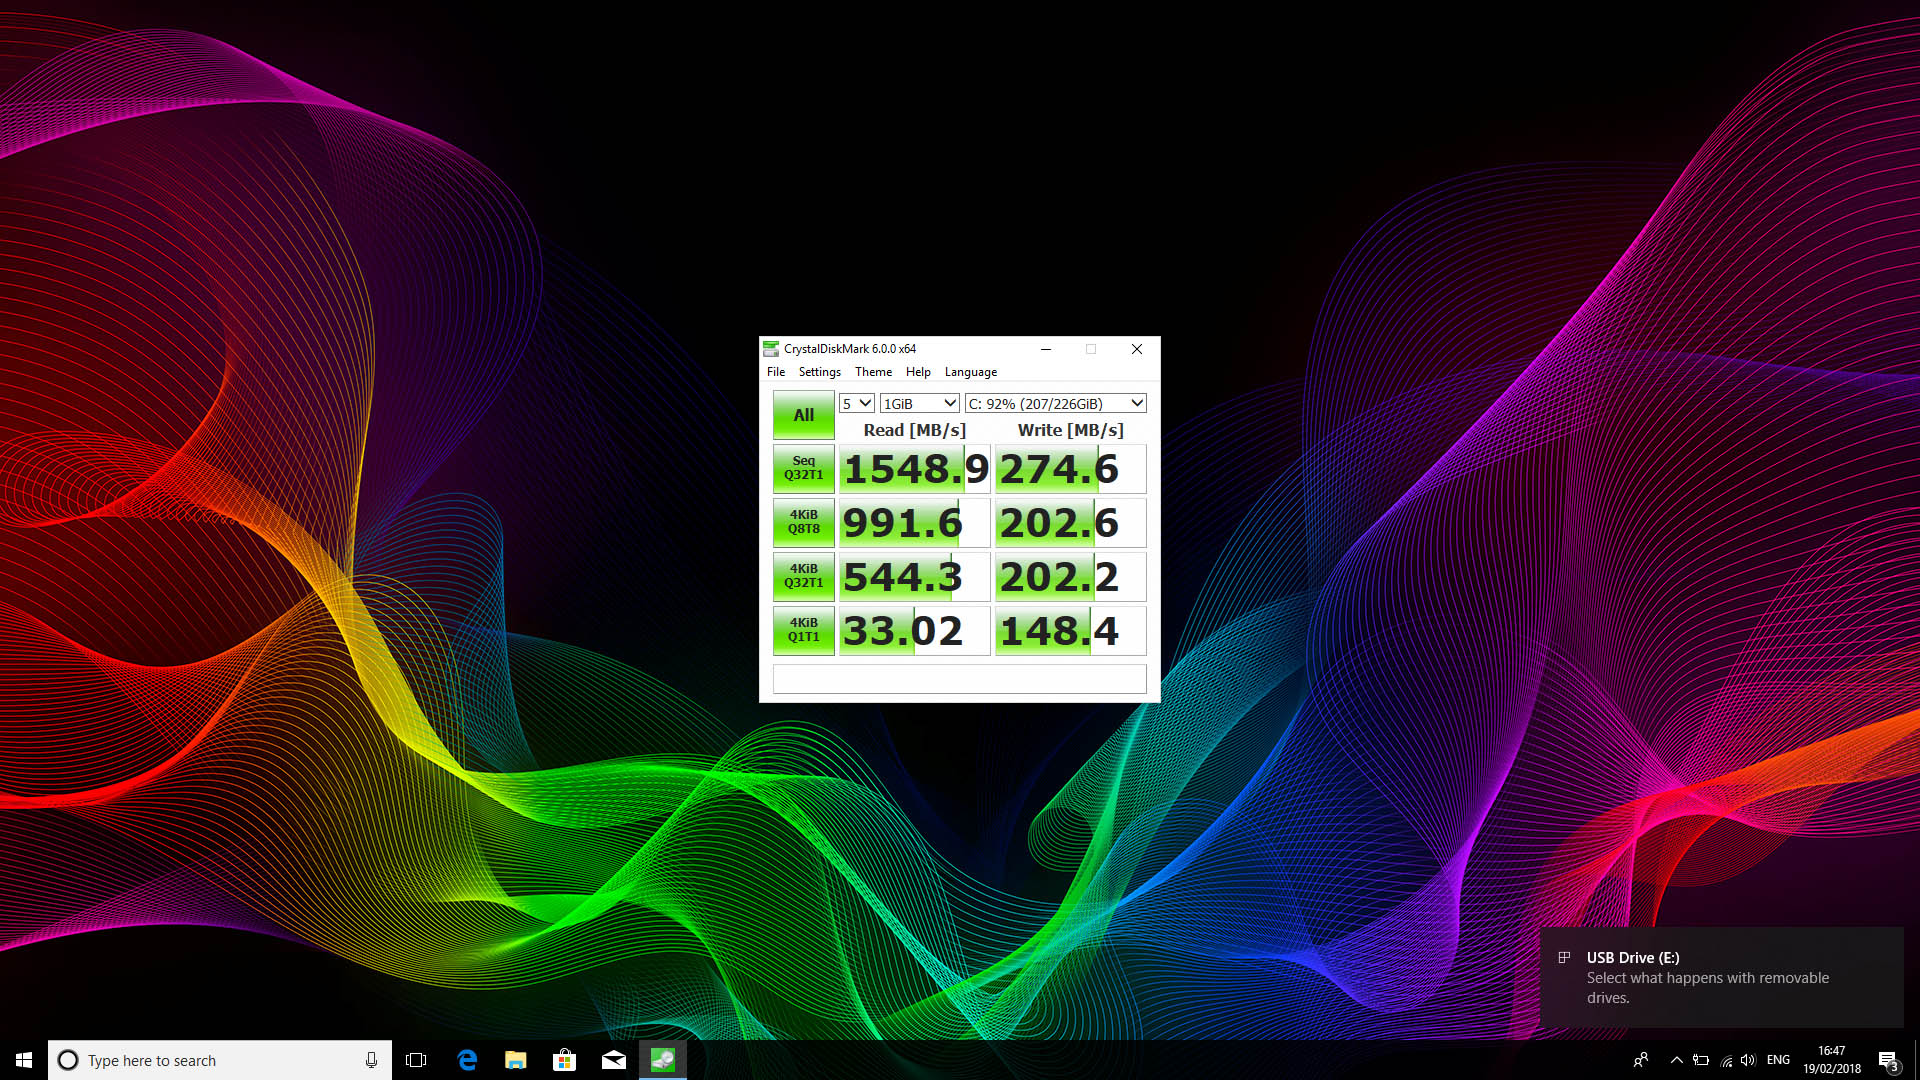Open the test count dropdown showing 5

pyautogui.click(x=857, y=403)
